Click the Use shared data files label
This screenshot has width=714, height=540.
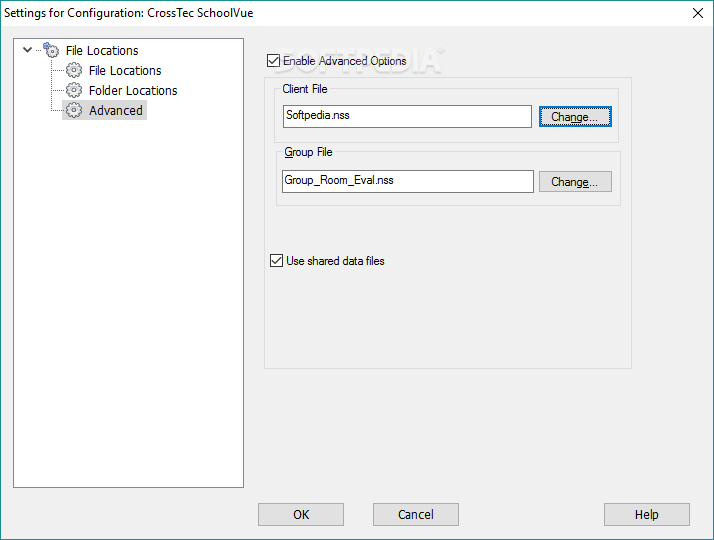[335, 261]
